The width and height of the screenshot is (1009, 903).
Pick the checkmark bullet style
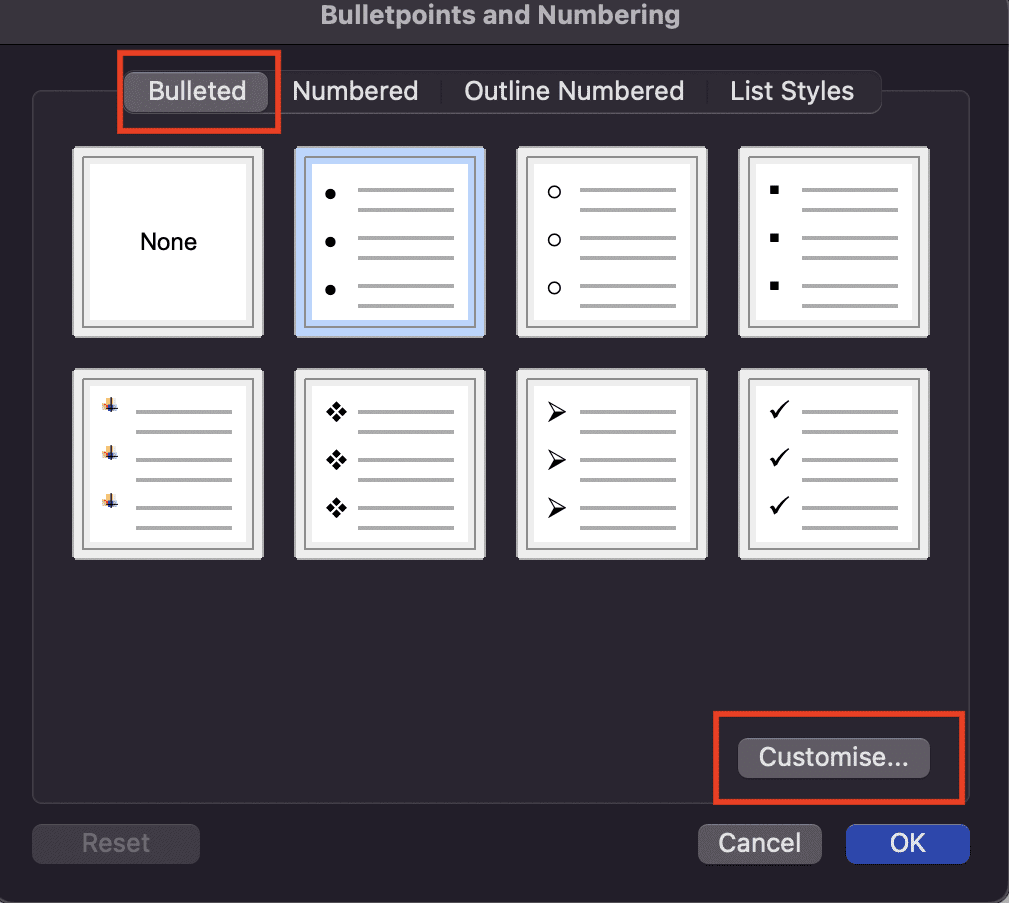point(833,463)
